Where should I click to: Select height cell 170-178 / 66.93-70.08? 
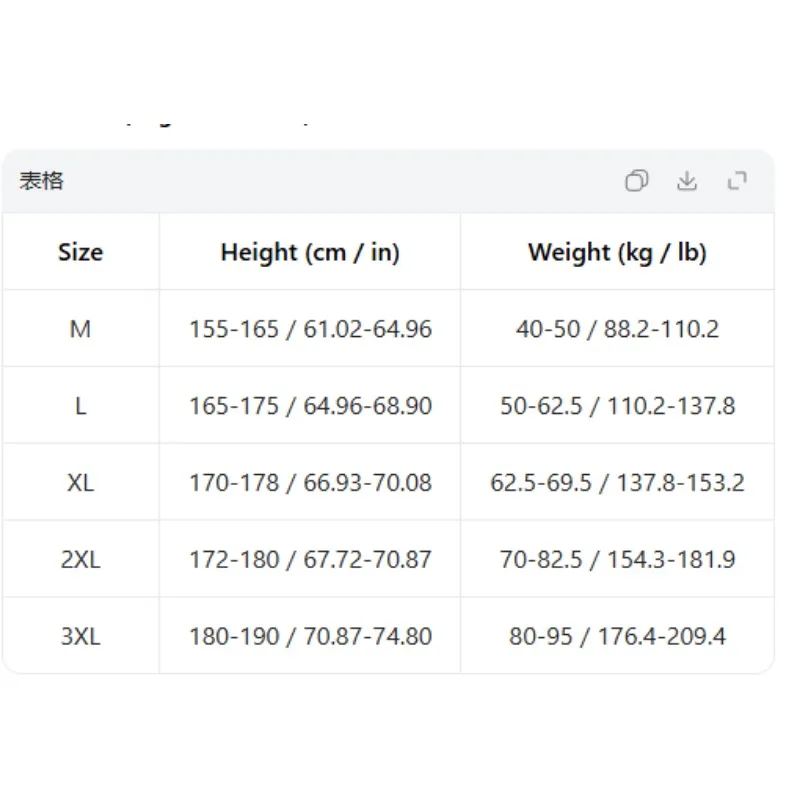310,483
